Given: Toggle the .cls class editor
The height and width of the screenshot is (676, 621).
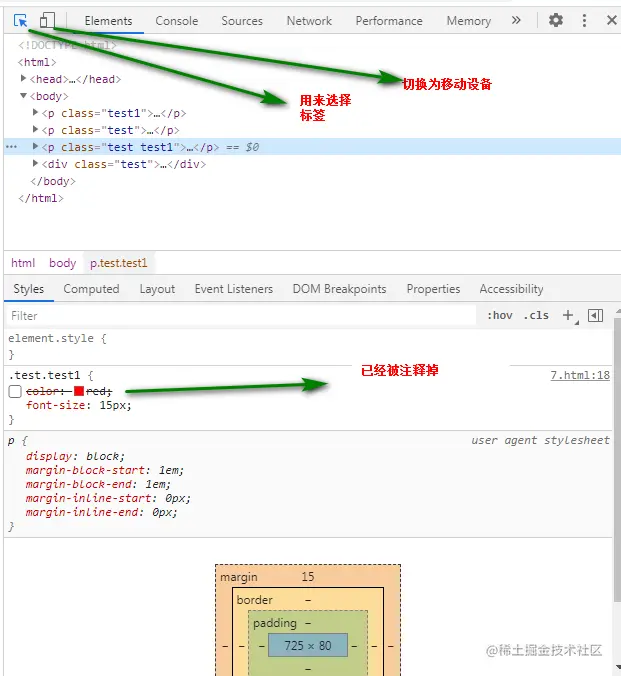Looking at the screenshot, I should (x=536, y=316).
